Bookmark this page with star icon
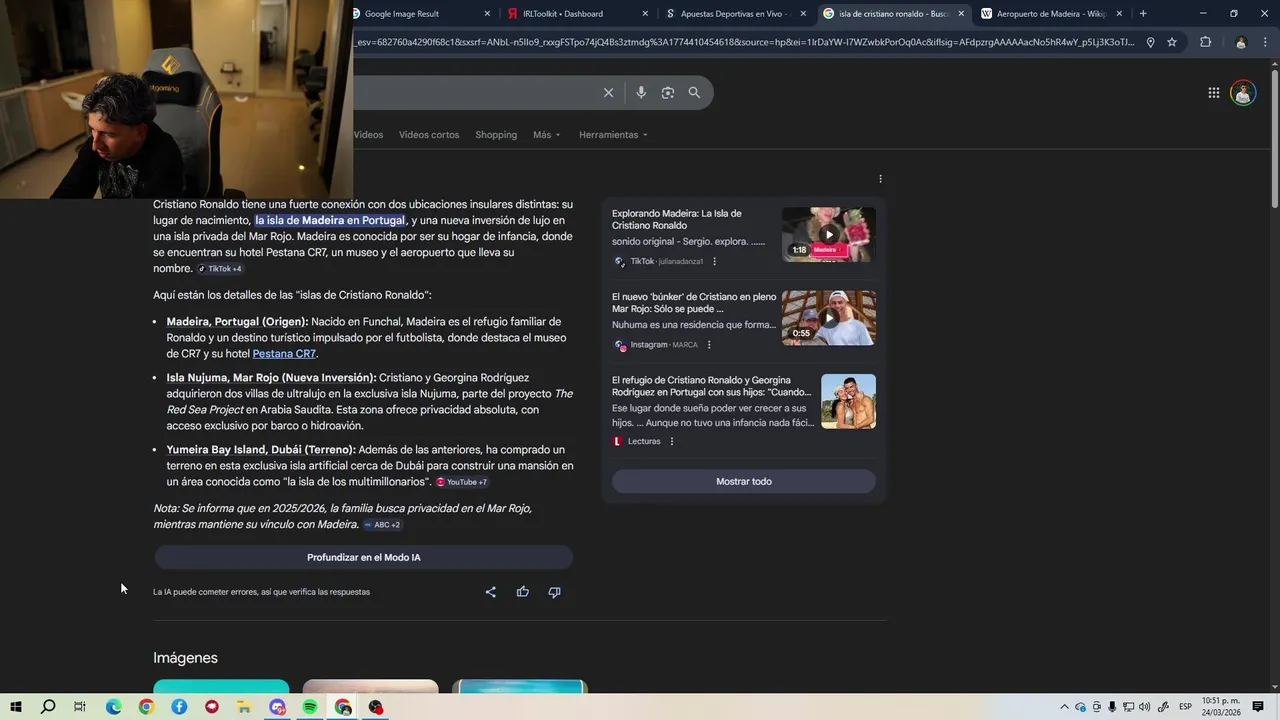Image resolution: width=1280 pixels, height=720 pixels. point(1172,42)
